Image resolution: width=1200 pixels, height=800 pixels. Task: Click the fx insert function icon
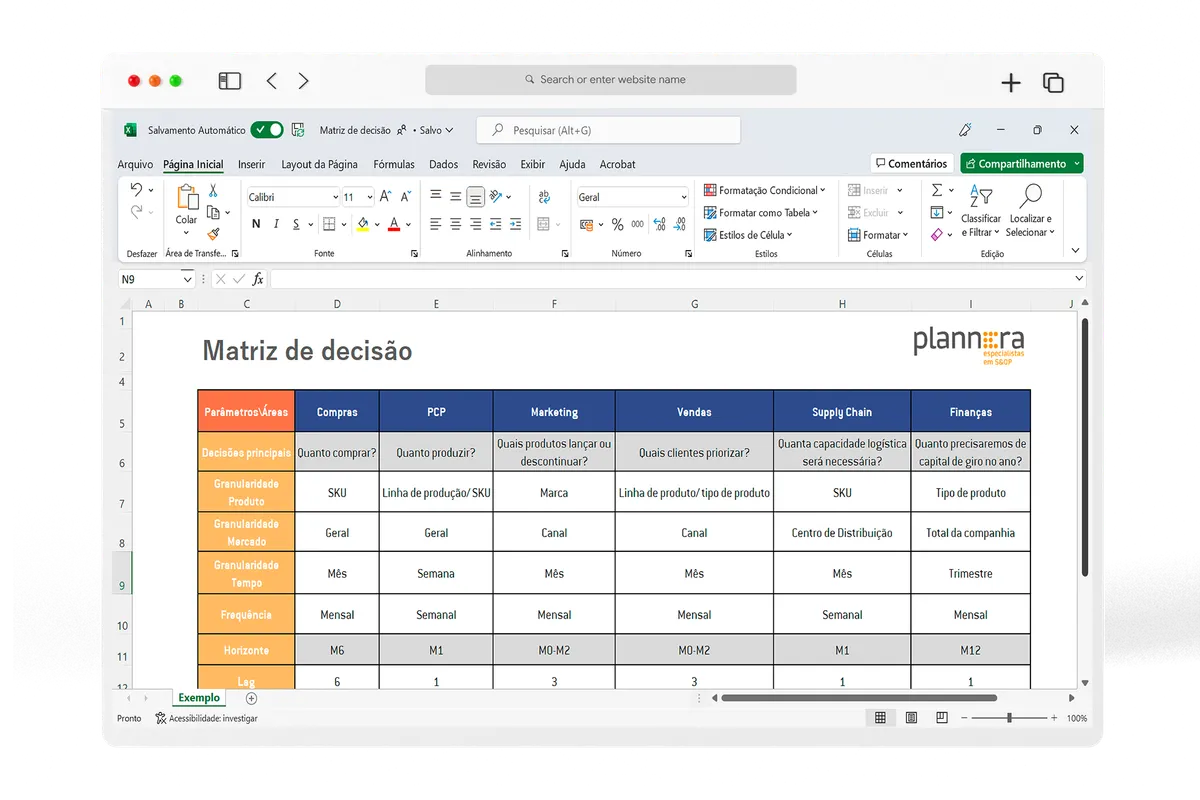click(x=258, y=279)
